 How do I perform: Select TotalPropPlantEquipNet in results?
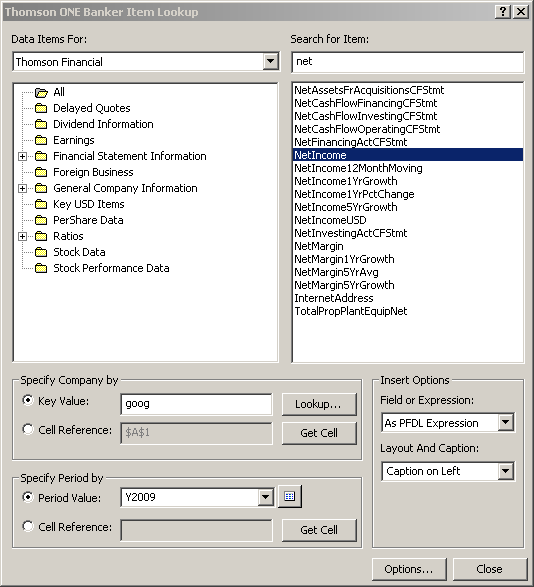(407, 311)
